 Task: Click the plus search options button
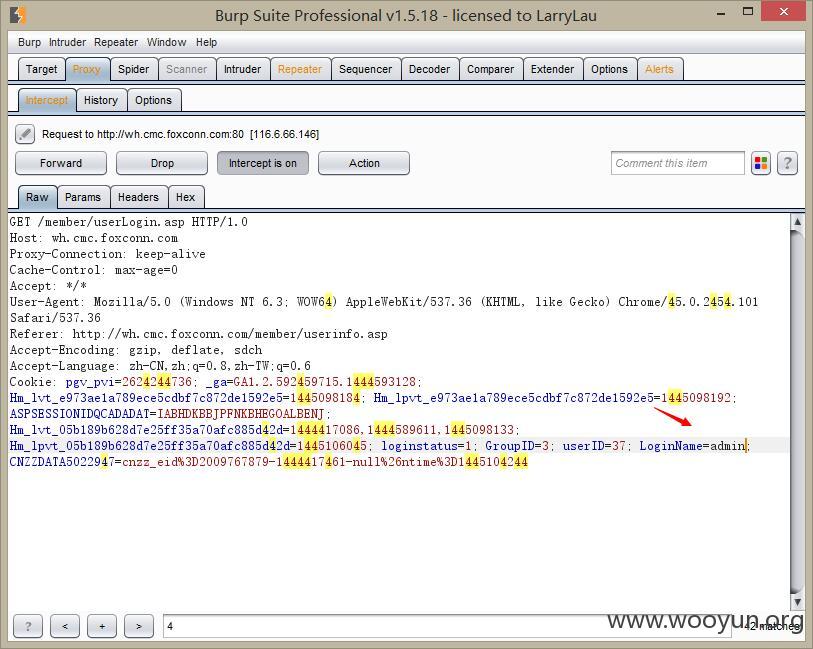[102, 626]
